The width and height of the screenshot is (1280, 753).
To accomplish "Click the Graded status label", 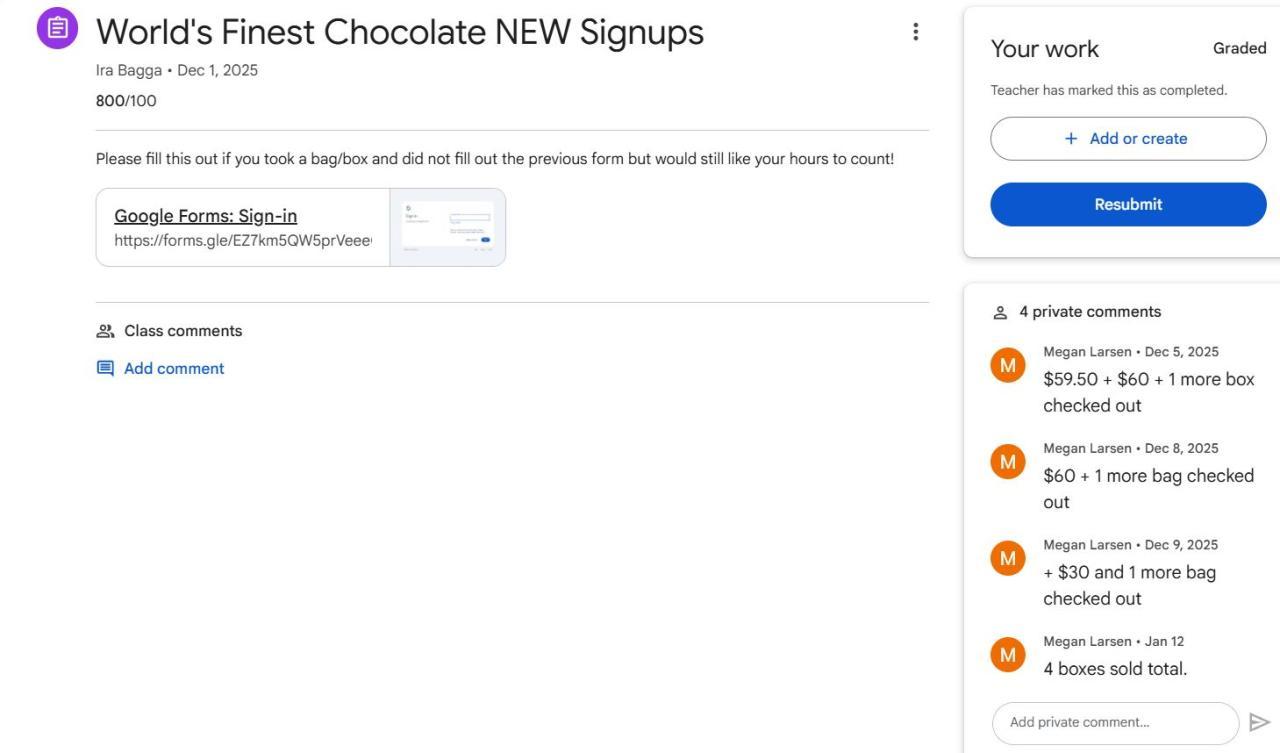I will click(1239, 48).
